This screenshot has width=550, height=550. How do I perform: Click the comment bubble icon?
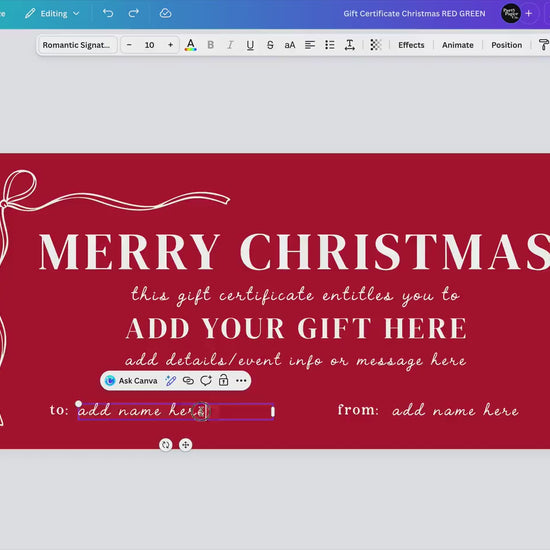tap(206, 381)
